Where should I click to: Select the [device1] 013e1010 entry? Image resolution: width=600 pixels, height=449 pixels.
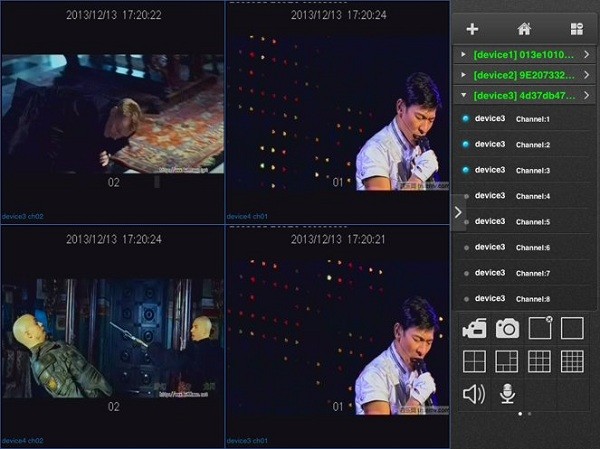523,55
